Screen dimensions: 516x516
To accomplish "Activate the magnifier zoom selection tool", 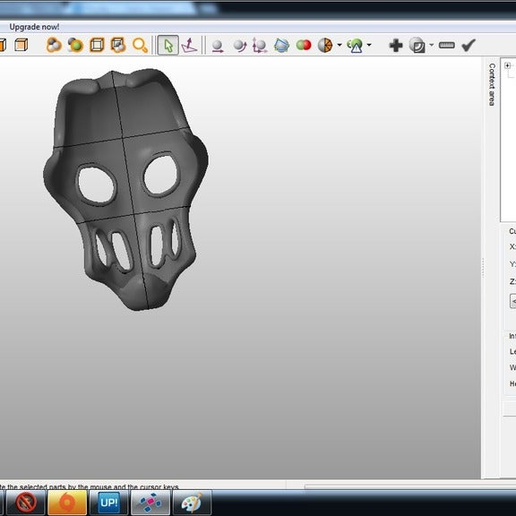I will click(x=140, y=45).
